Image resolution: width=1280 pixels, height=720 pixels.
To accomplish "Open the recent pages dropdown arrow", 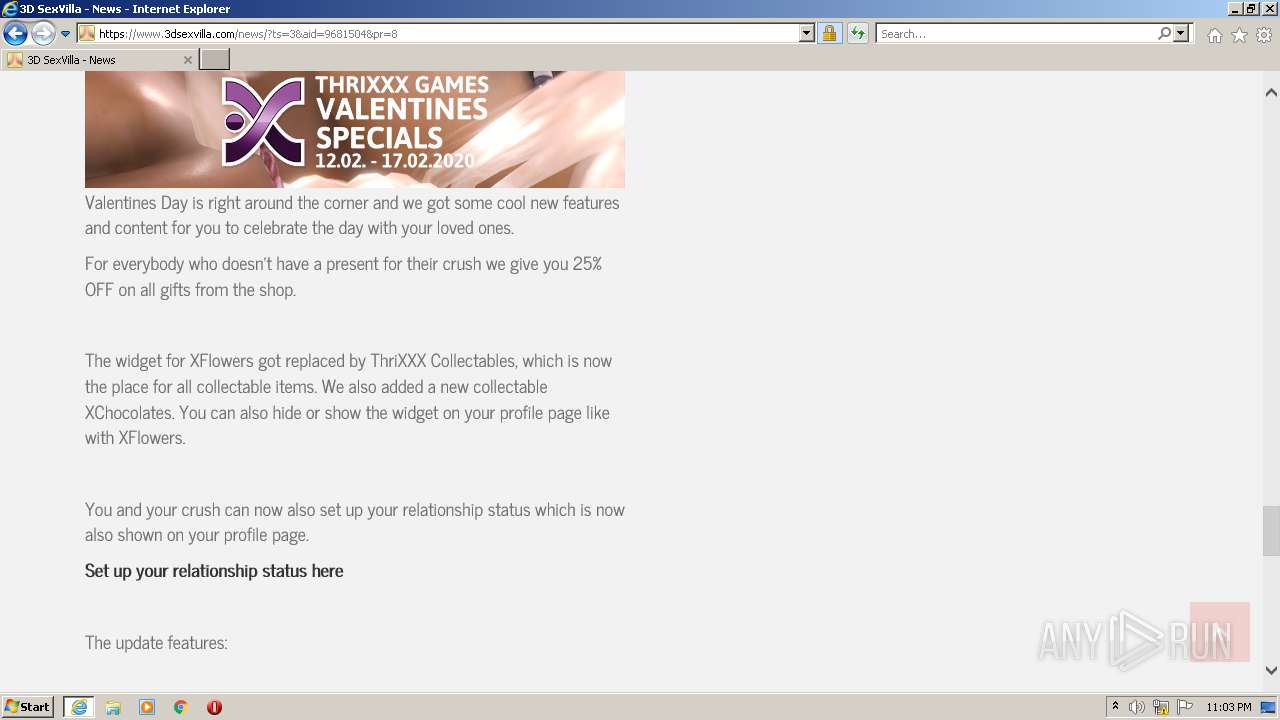I will 66,34.
